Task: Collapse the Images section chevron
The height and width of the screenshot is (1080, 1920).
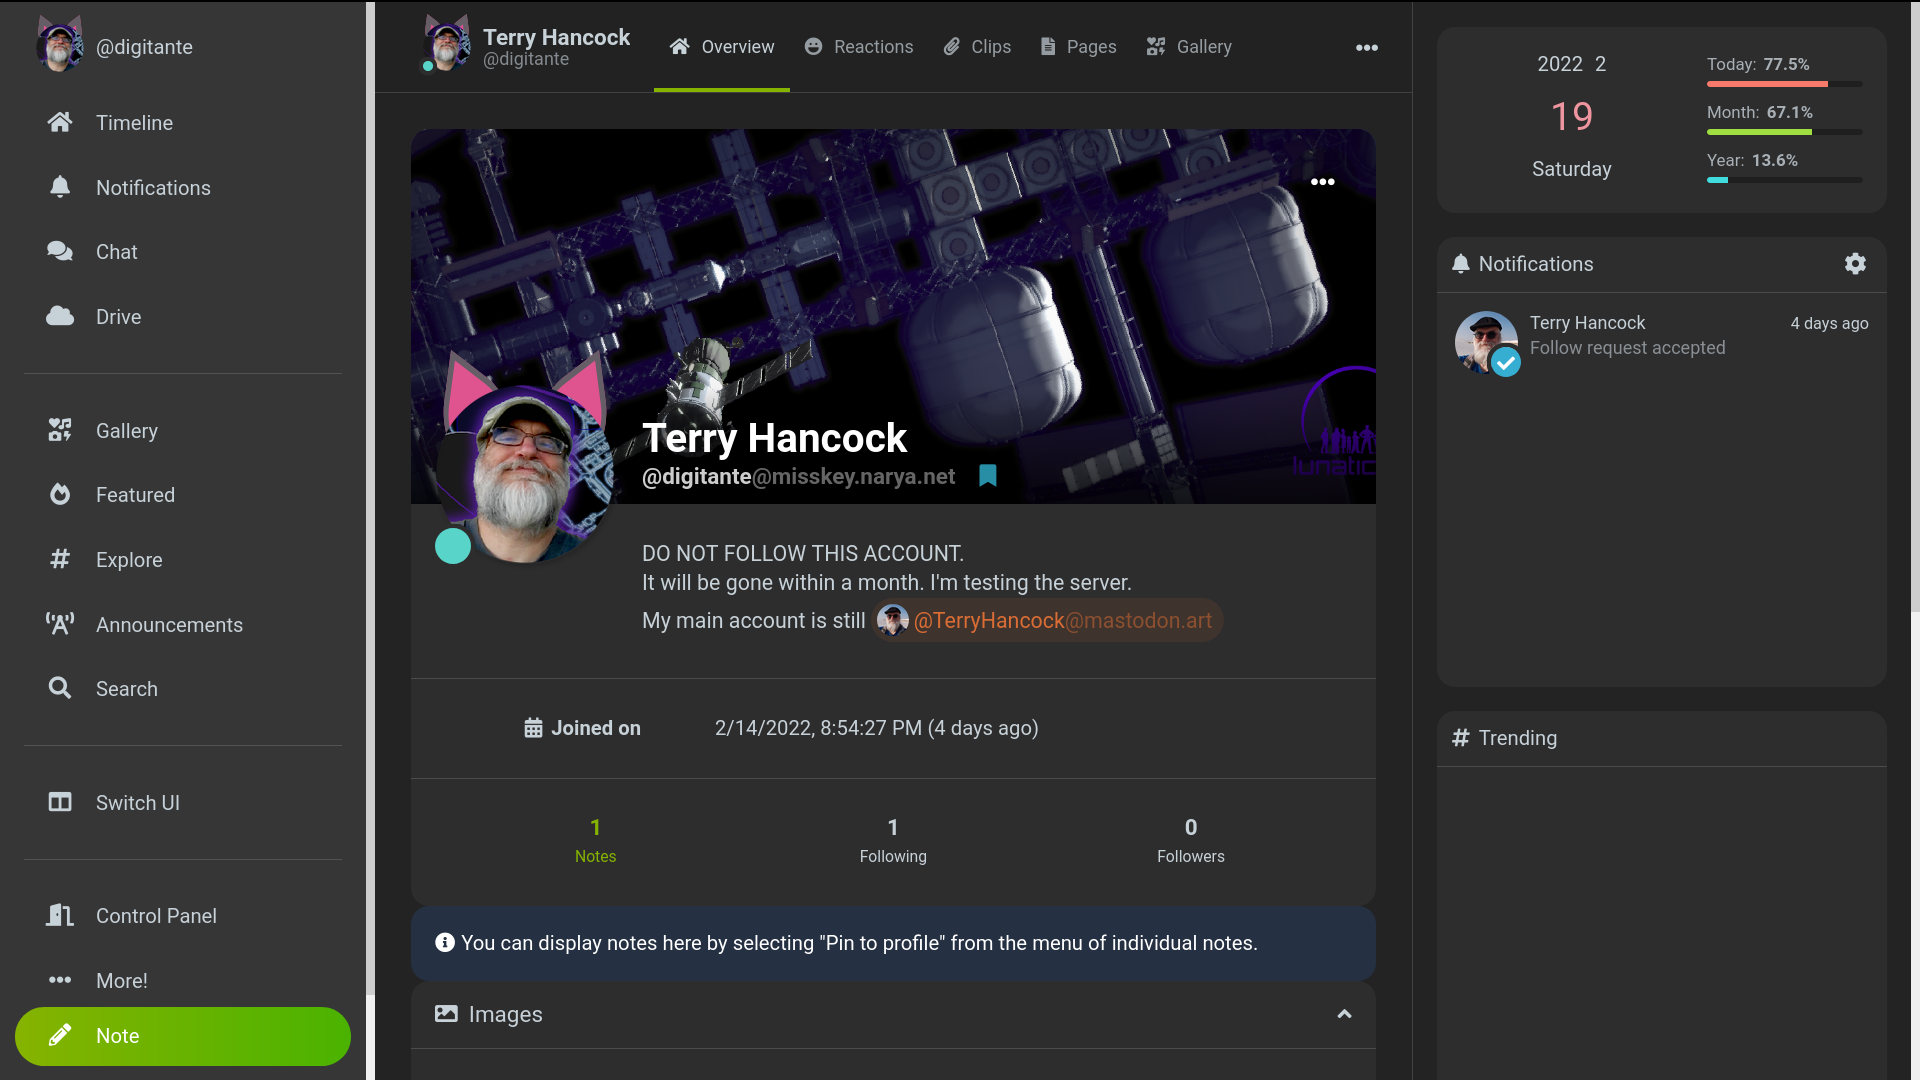Action: [1344, 1014]
